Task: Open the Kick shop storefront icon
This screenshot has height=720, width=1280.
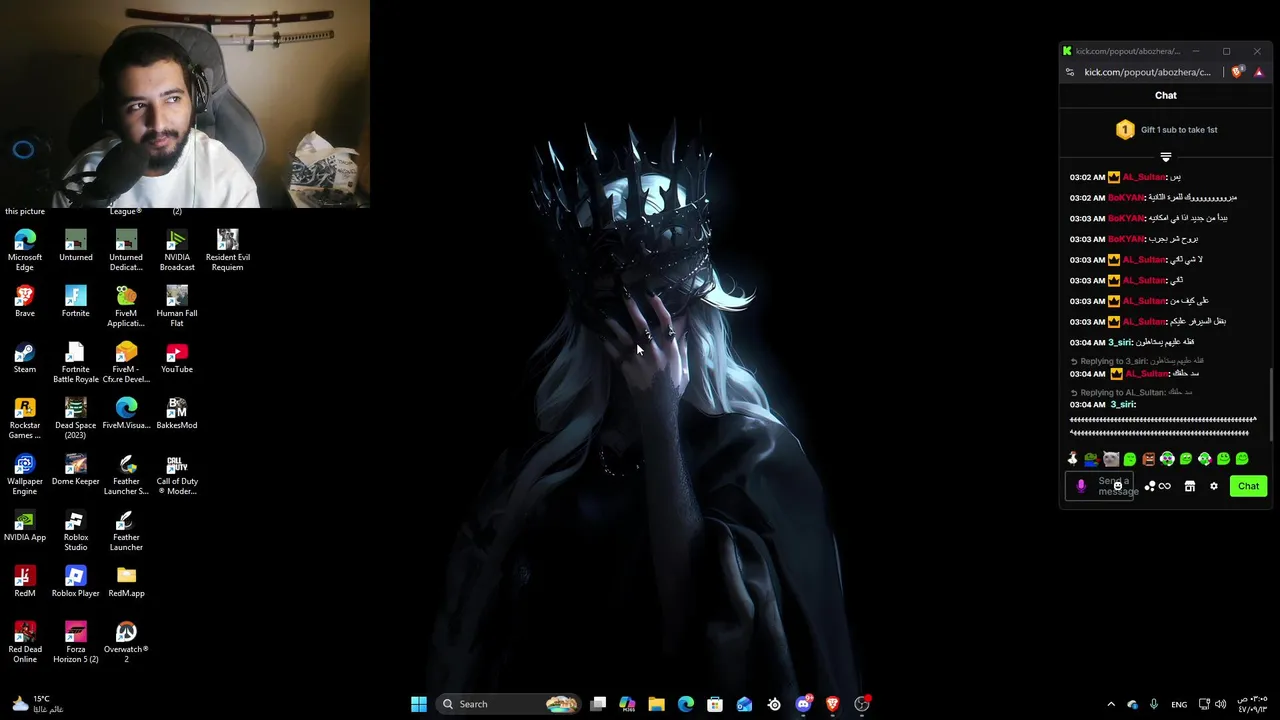Action: click(1190, 486)
